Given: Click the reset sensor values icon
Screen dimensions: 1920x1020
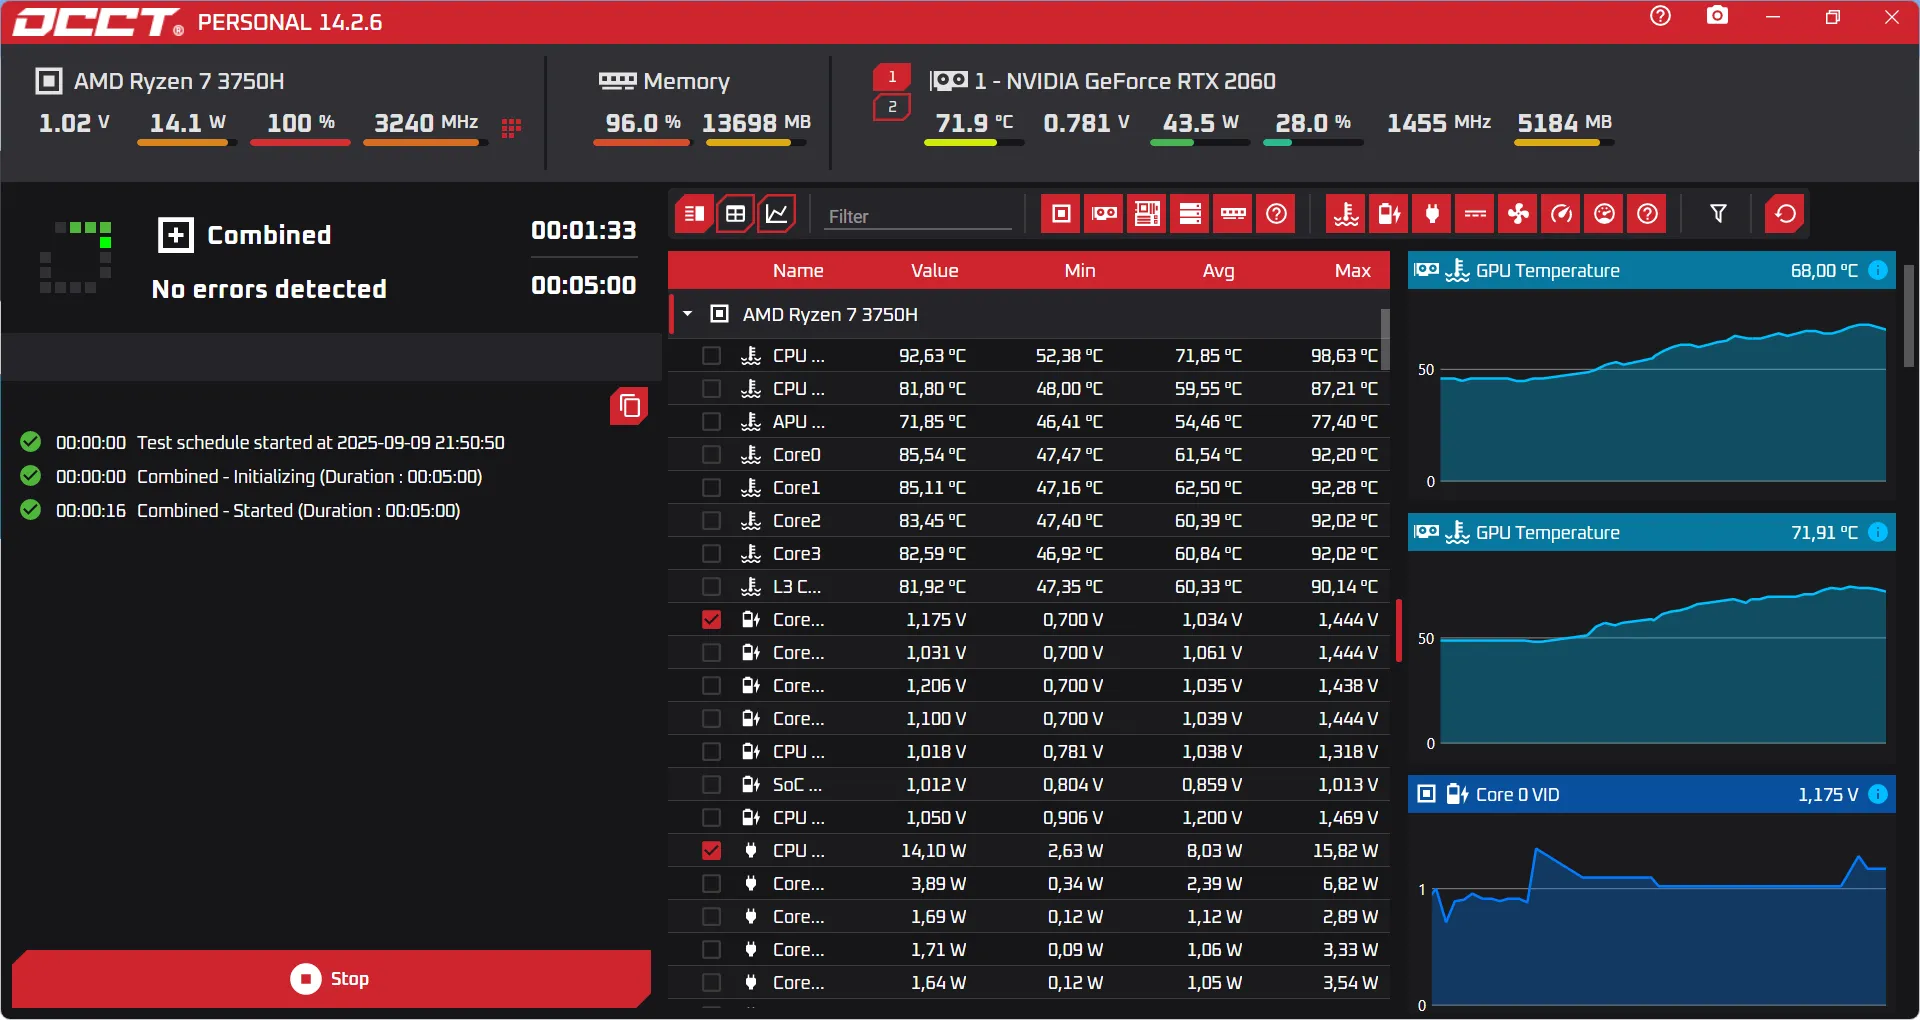Looking at the screenshot, I should pos(1785,214).
